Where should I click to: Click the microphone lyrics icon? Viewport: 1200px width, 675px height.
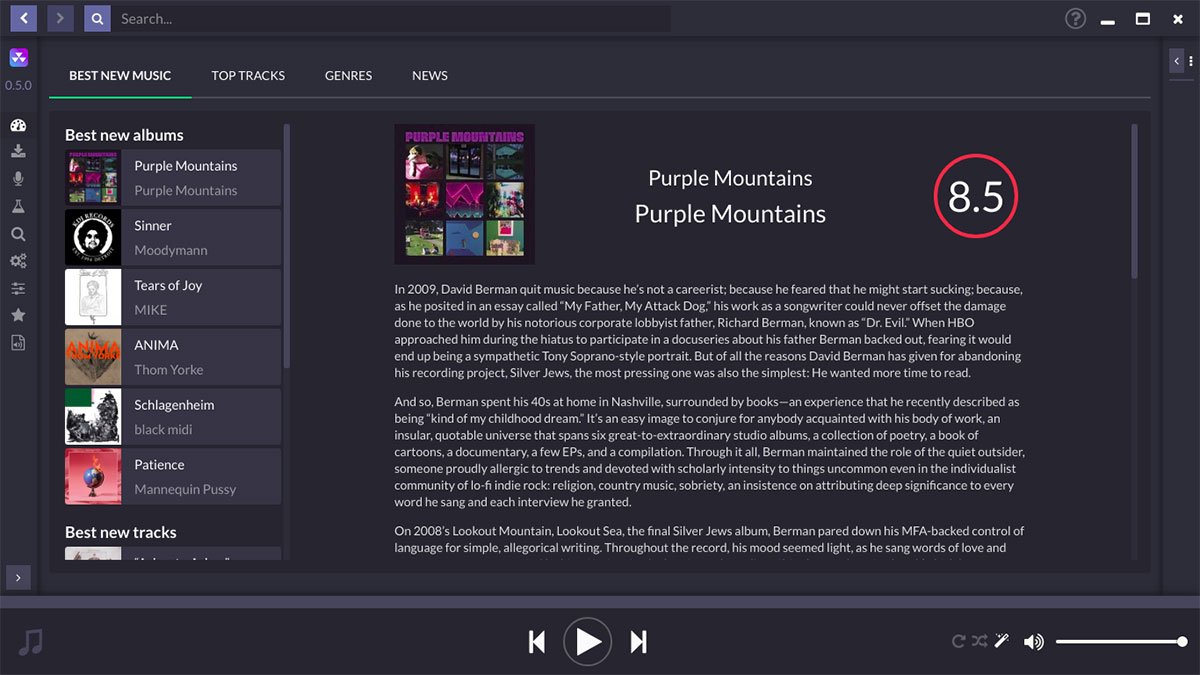coord(18,179)
